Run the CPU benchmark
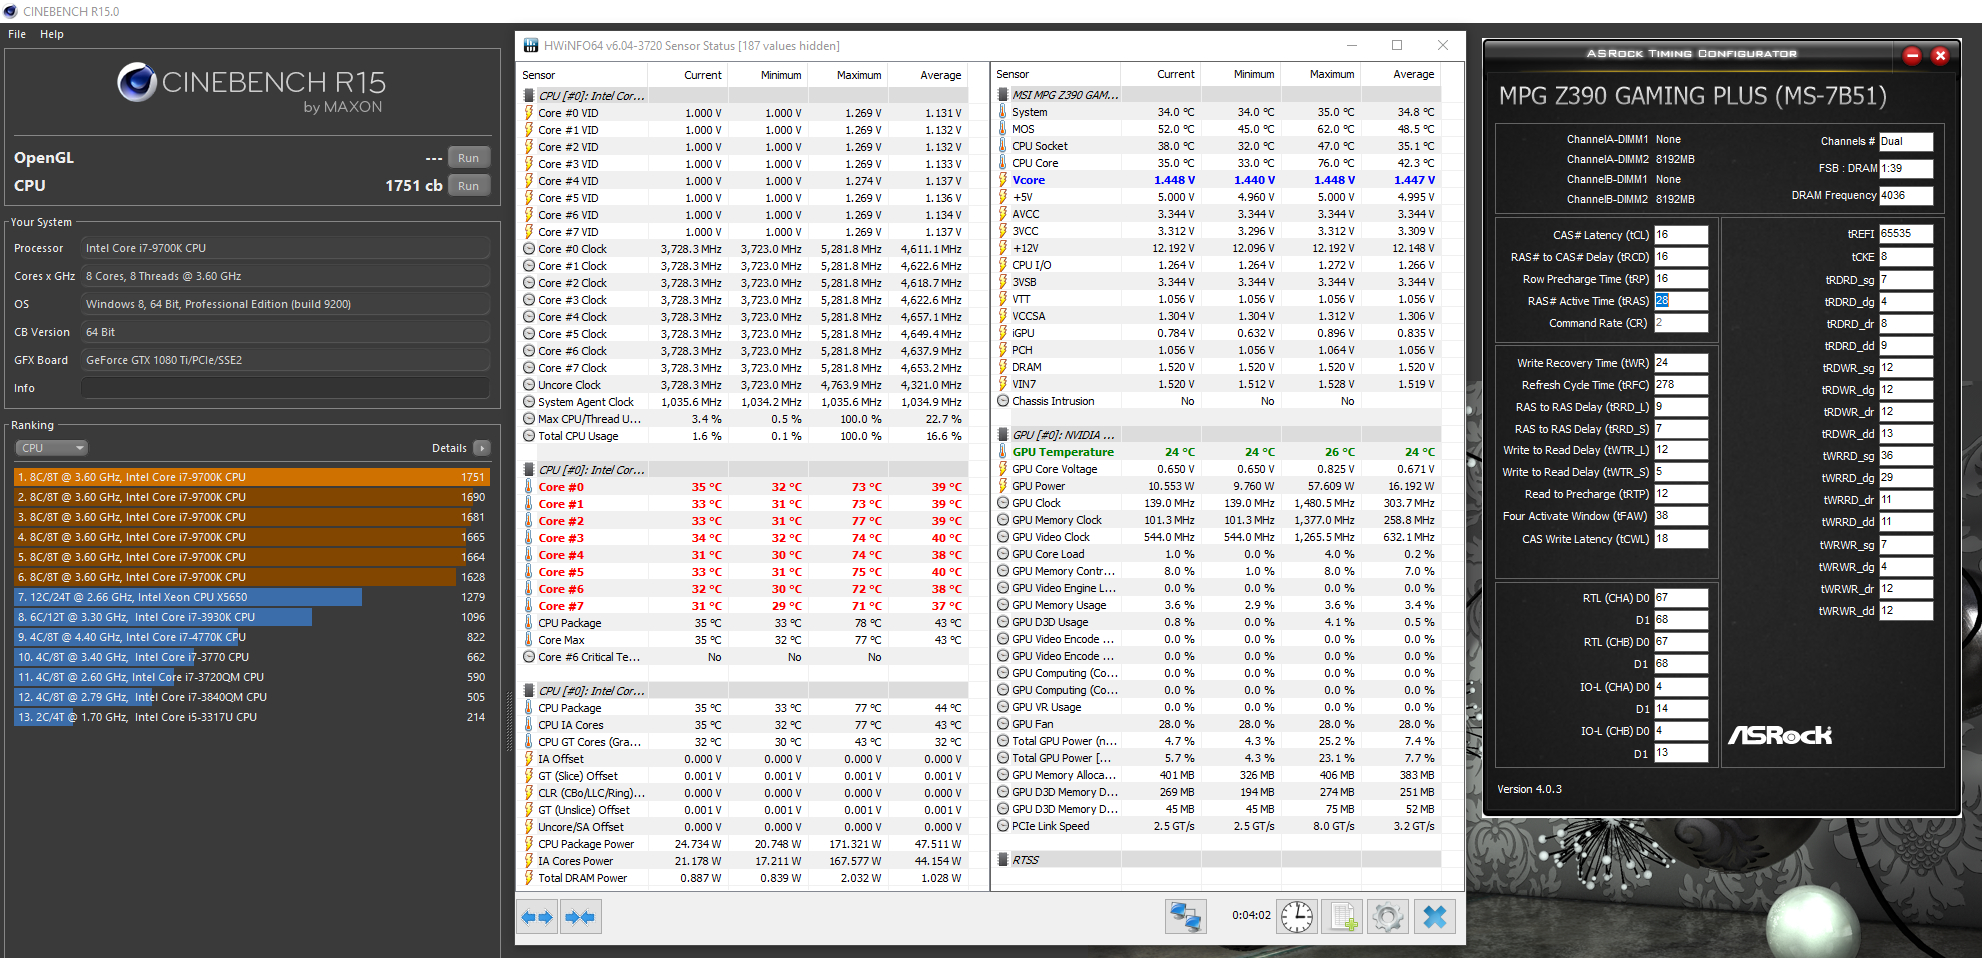The image size is (1982, 958). (x=468, y=186)
